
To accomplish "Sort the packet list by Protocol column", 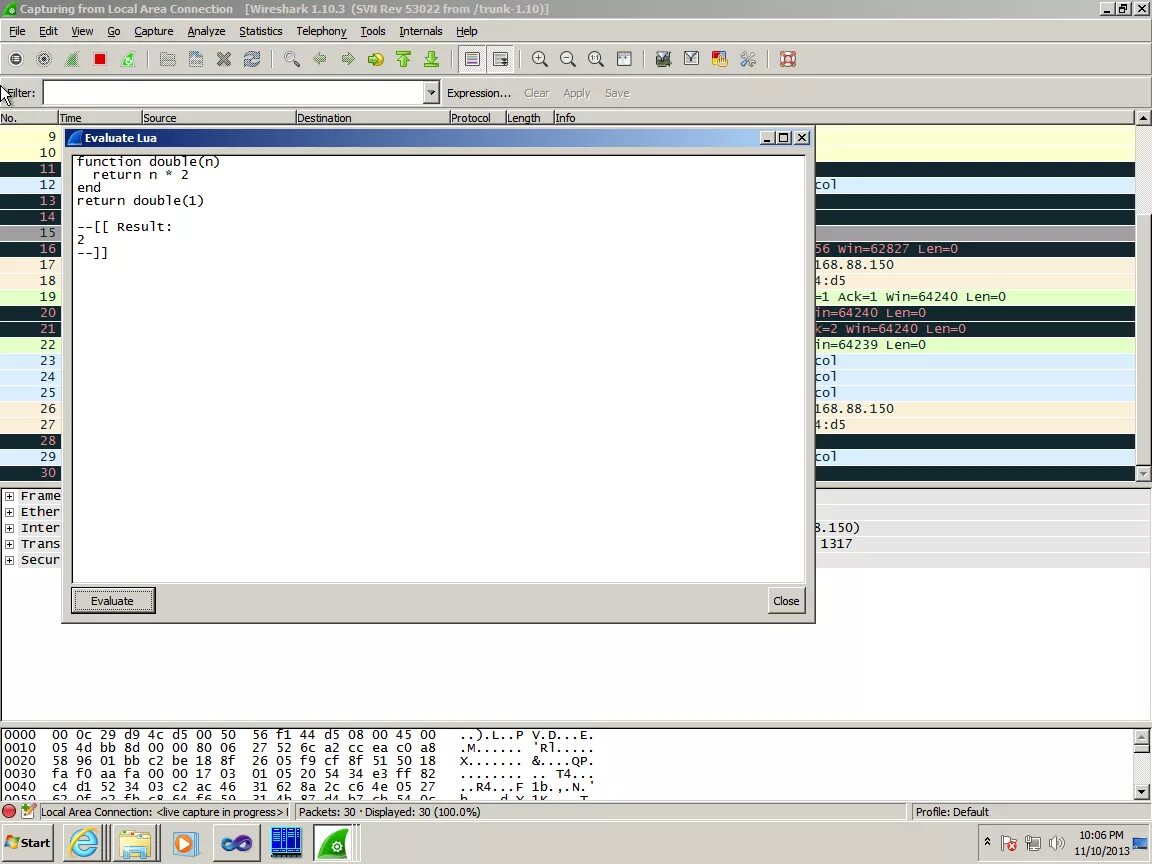I will 477,118.
